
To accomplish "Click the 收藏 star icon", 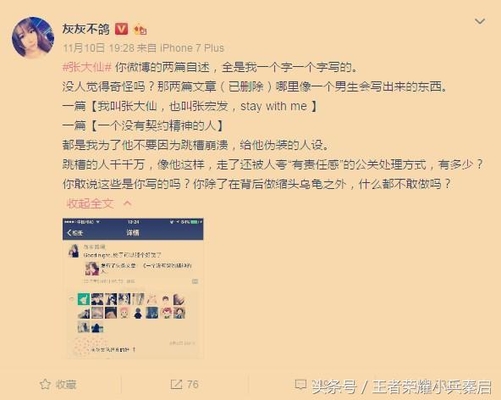I will (x=45, y=384).
